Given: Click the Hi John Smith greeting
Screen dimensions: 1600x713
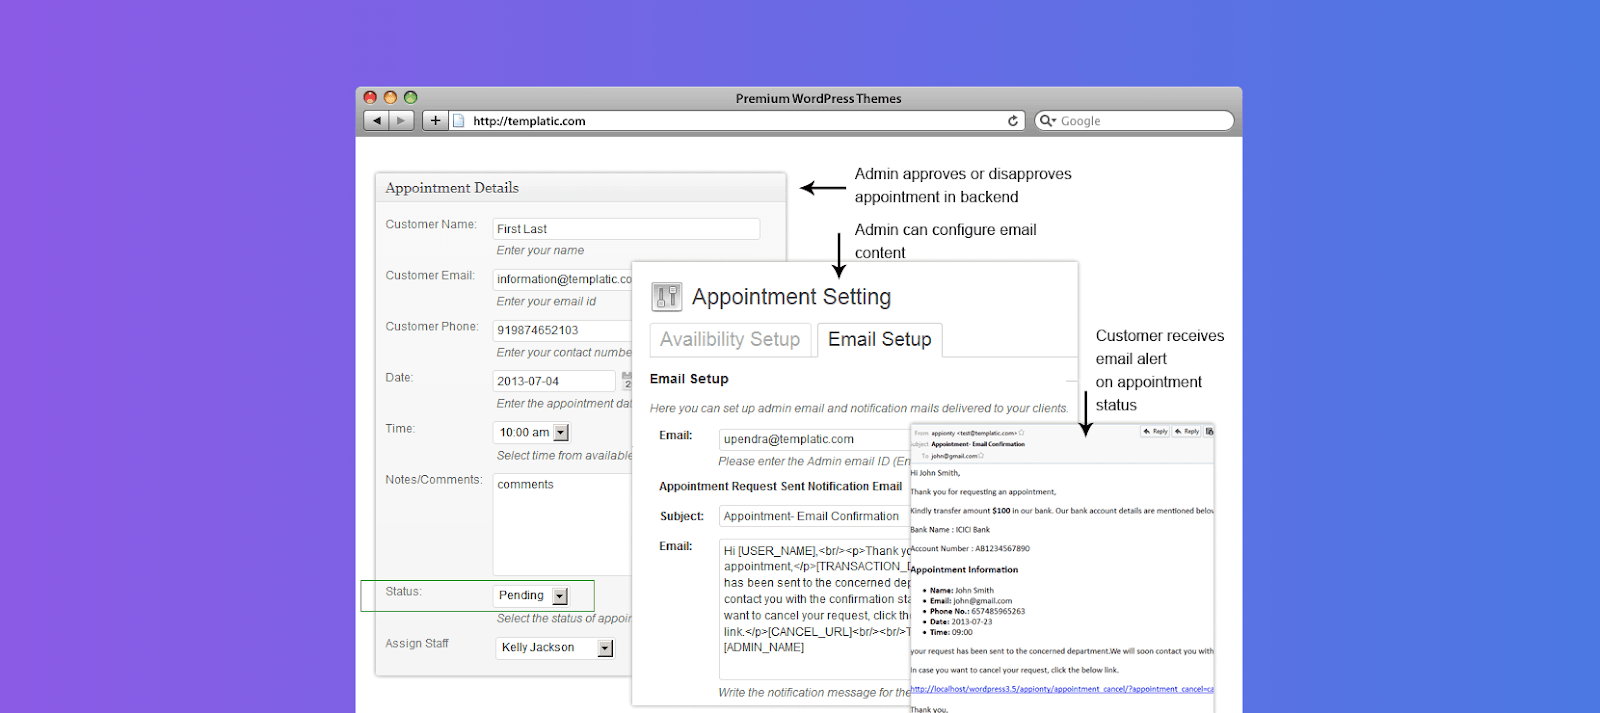Looking at the screenshot, I should tap(935, 473).
